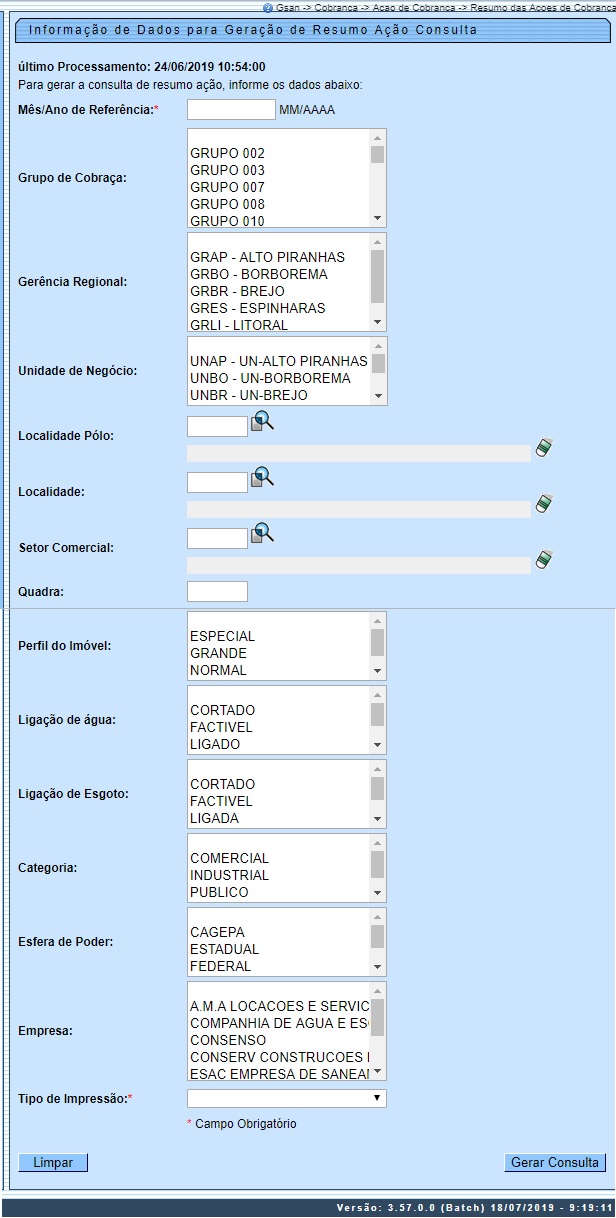Focus the Setor Comercial code field

(x=217, y=538)
